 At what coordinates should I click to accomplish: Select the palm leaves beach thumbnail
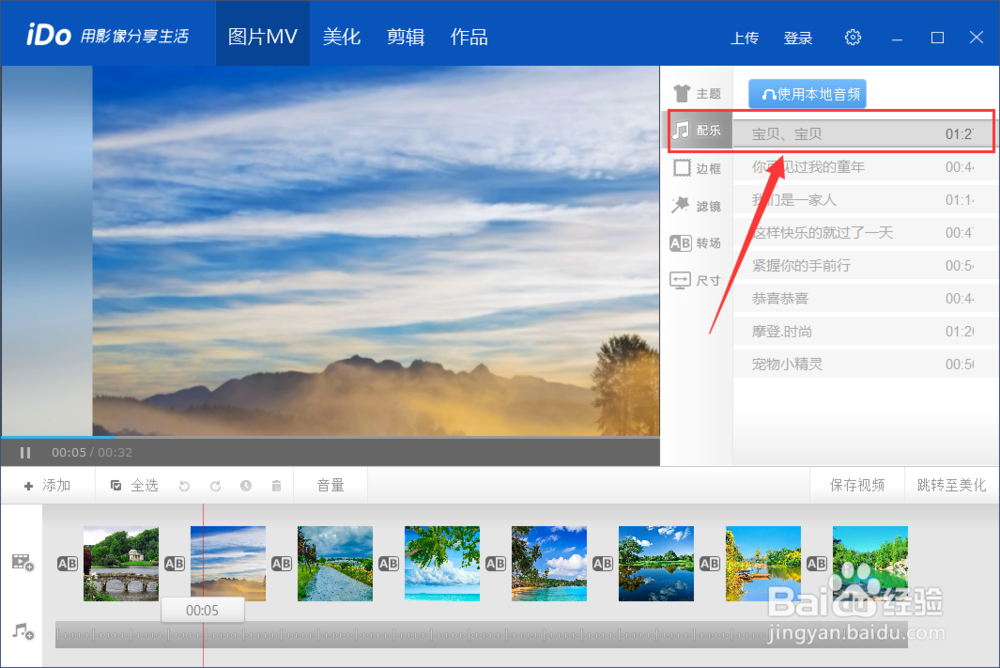click(443, 563)
